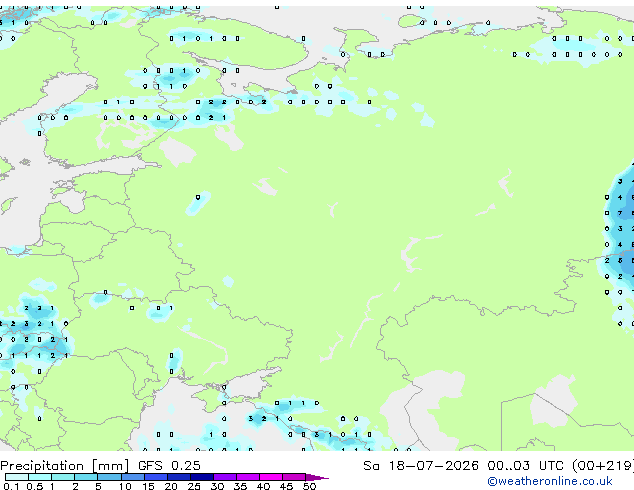The image size is (634, 490).
Task: Click the '30' legend scale label
Action: [217, 486]
